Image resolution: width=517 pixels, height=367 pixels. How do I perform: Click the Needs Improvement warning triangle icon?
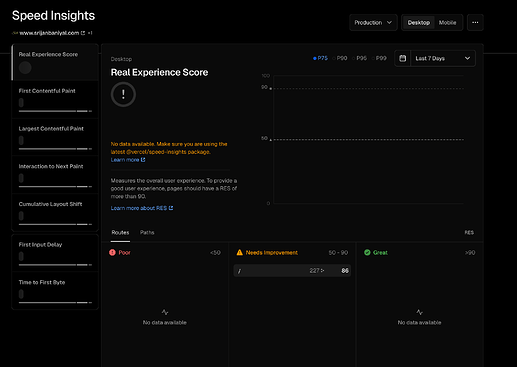coord(240,252)
